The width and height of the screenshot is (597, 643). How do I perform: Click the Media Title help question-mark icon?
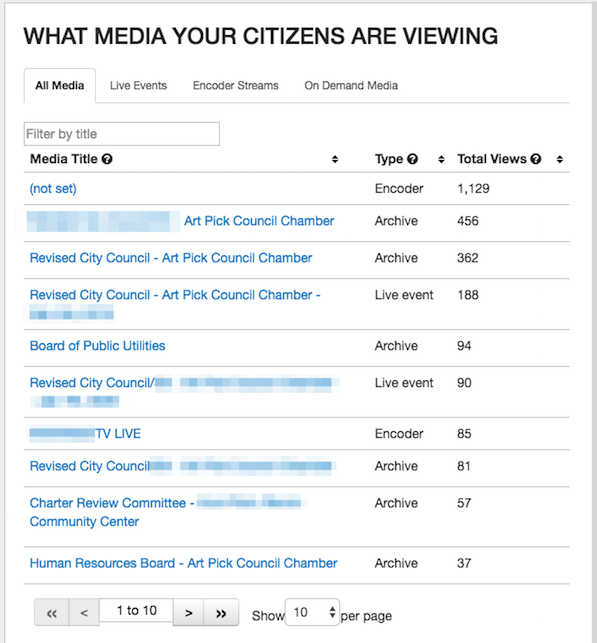(x=107, y=159)
